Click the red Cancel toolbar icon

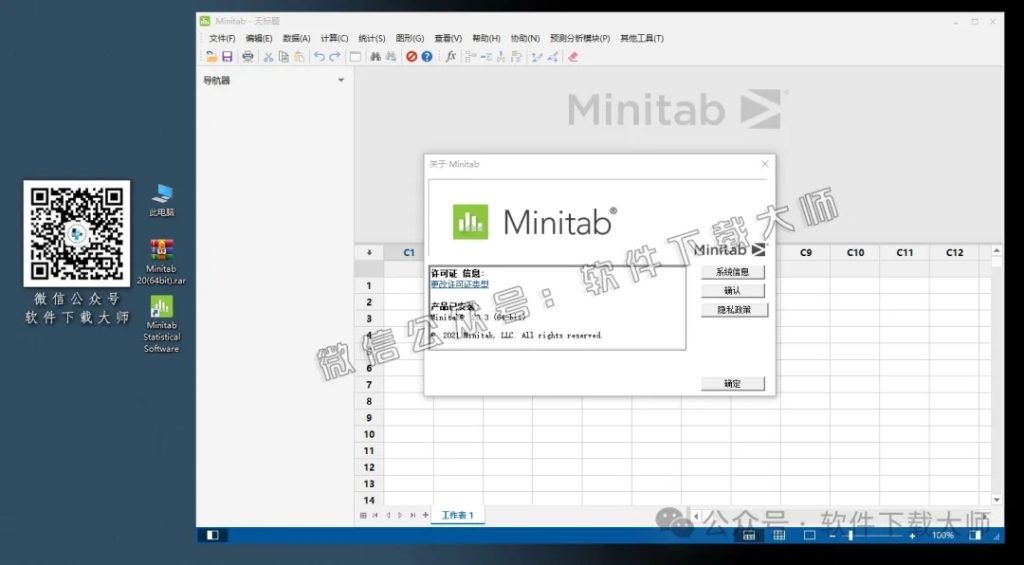pyautogui.click(x=411, y=57)
